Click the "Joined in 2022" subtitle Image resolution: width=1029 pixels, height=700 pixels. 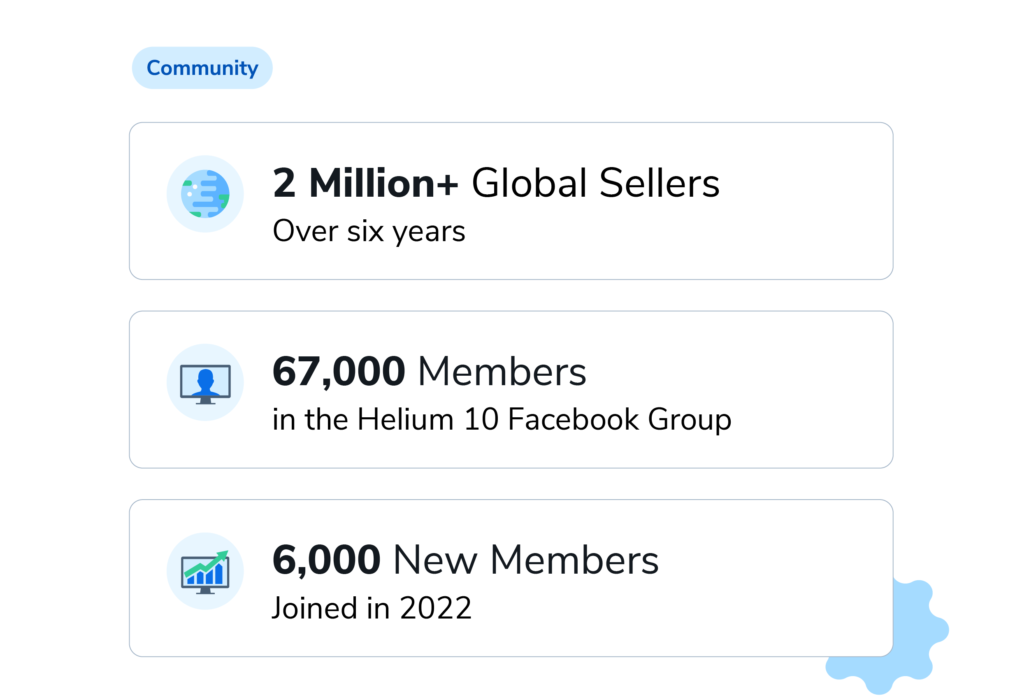pyautogui.click(x=371, y=608)
